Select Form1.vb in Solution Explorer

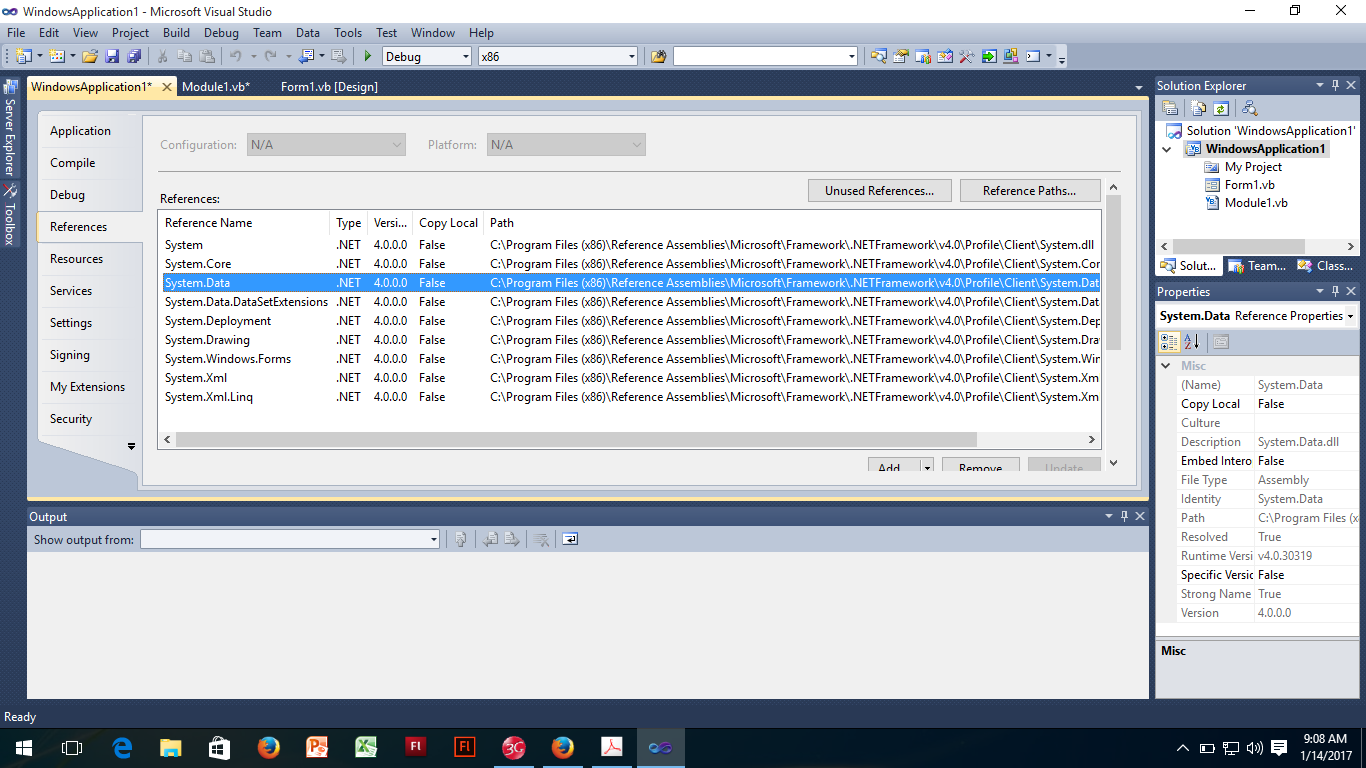point(1249,185)
